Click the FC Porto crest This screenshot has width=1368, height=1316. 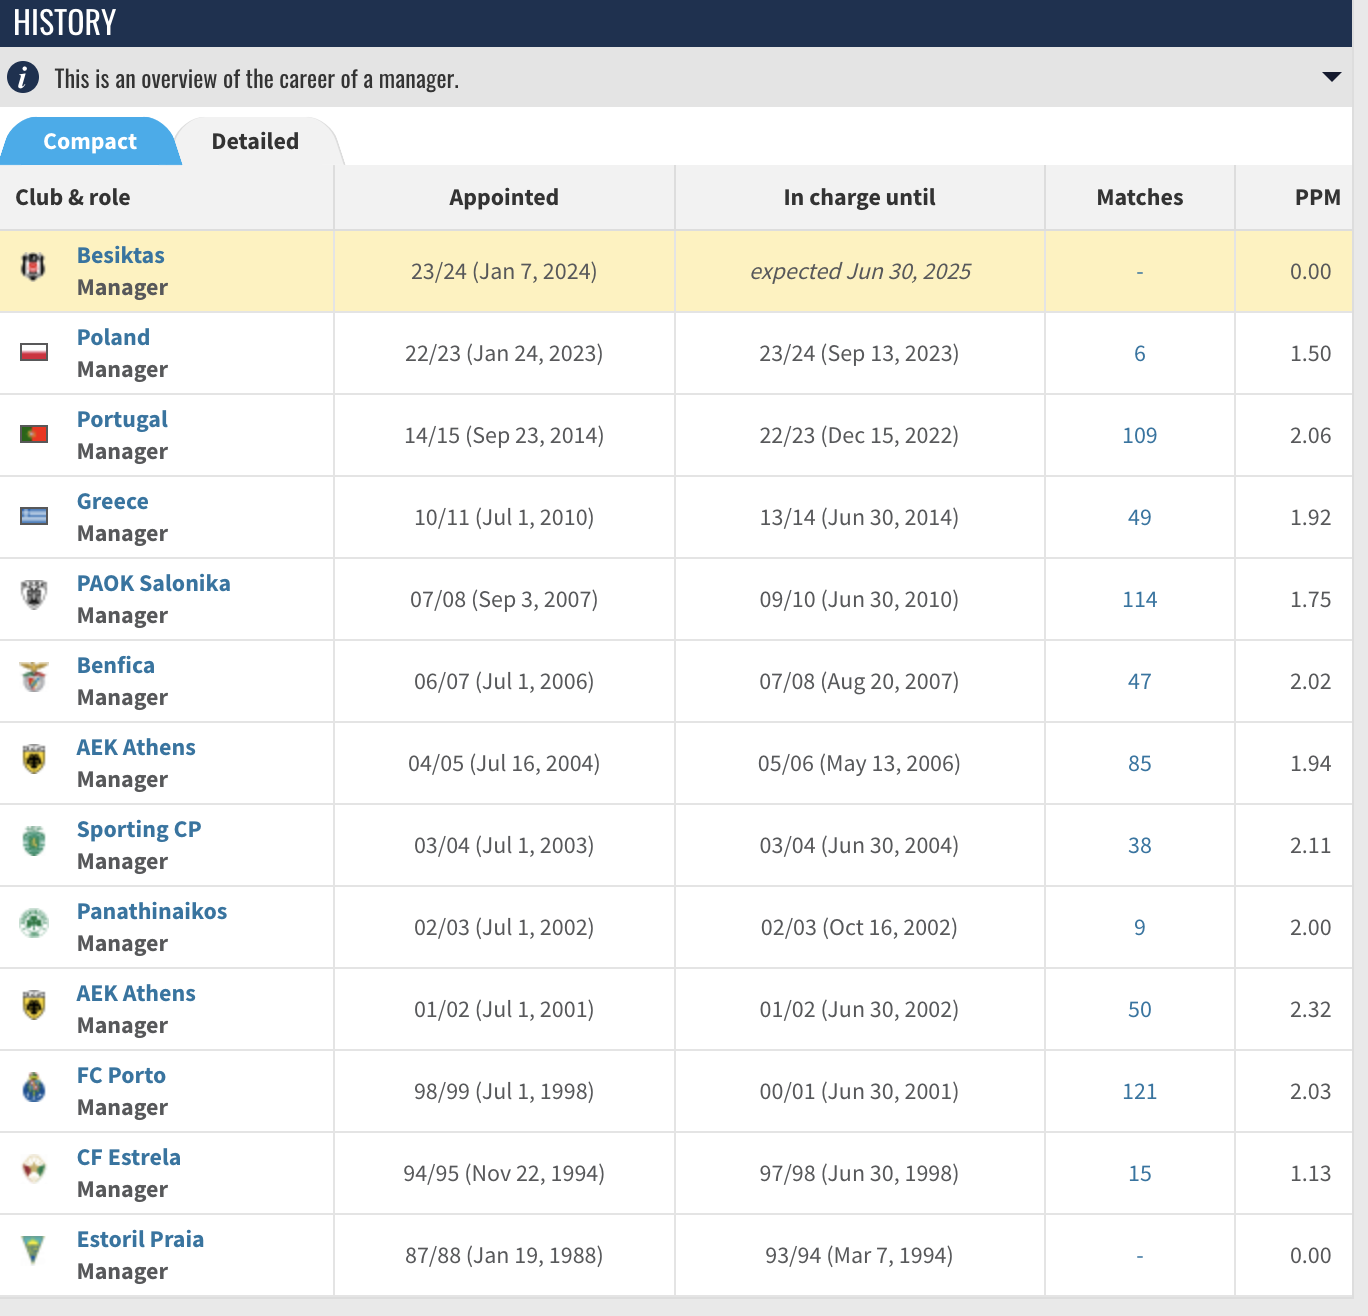pos(34,1086)
